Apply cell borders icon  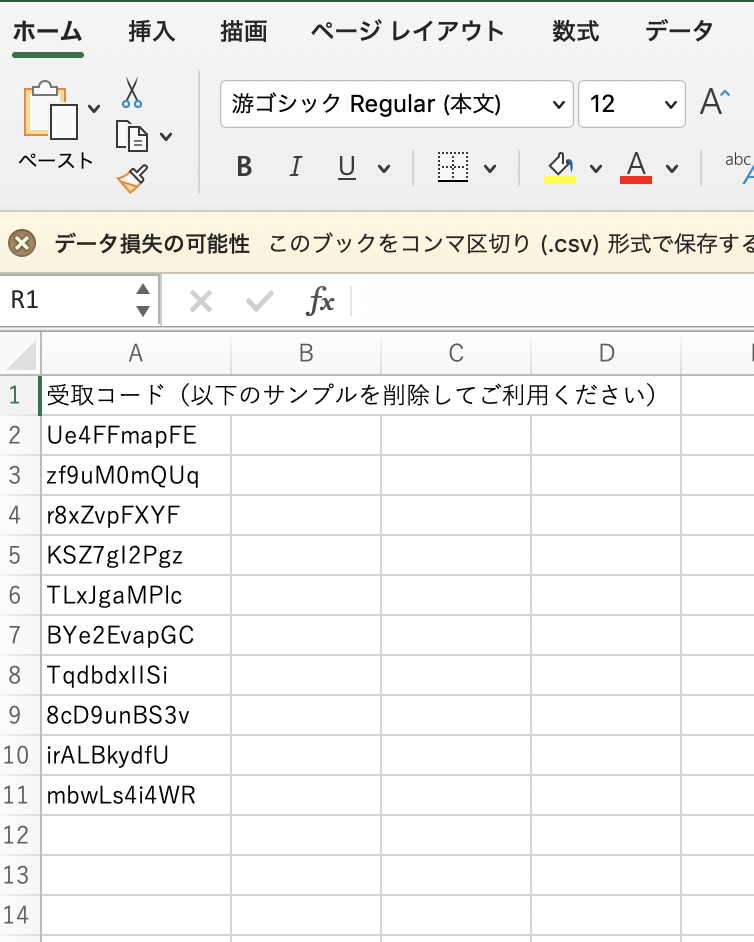(x=452, y=167)
